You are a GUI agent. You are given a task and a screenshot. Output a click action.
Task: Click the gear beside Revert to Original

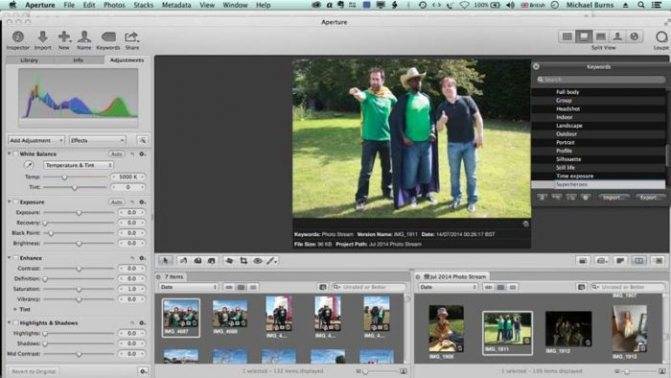click(143, 371)
